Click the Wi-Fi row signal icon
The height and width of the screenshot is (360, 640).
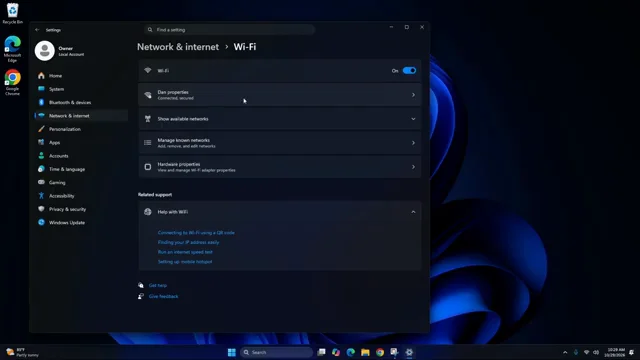pyautogui.click(x=148, y=71)
